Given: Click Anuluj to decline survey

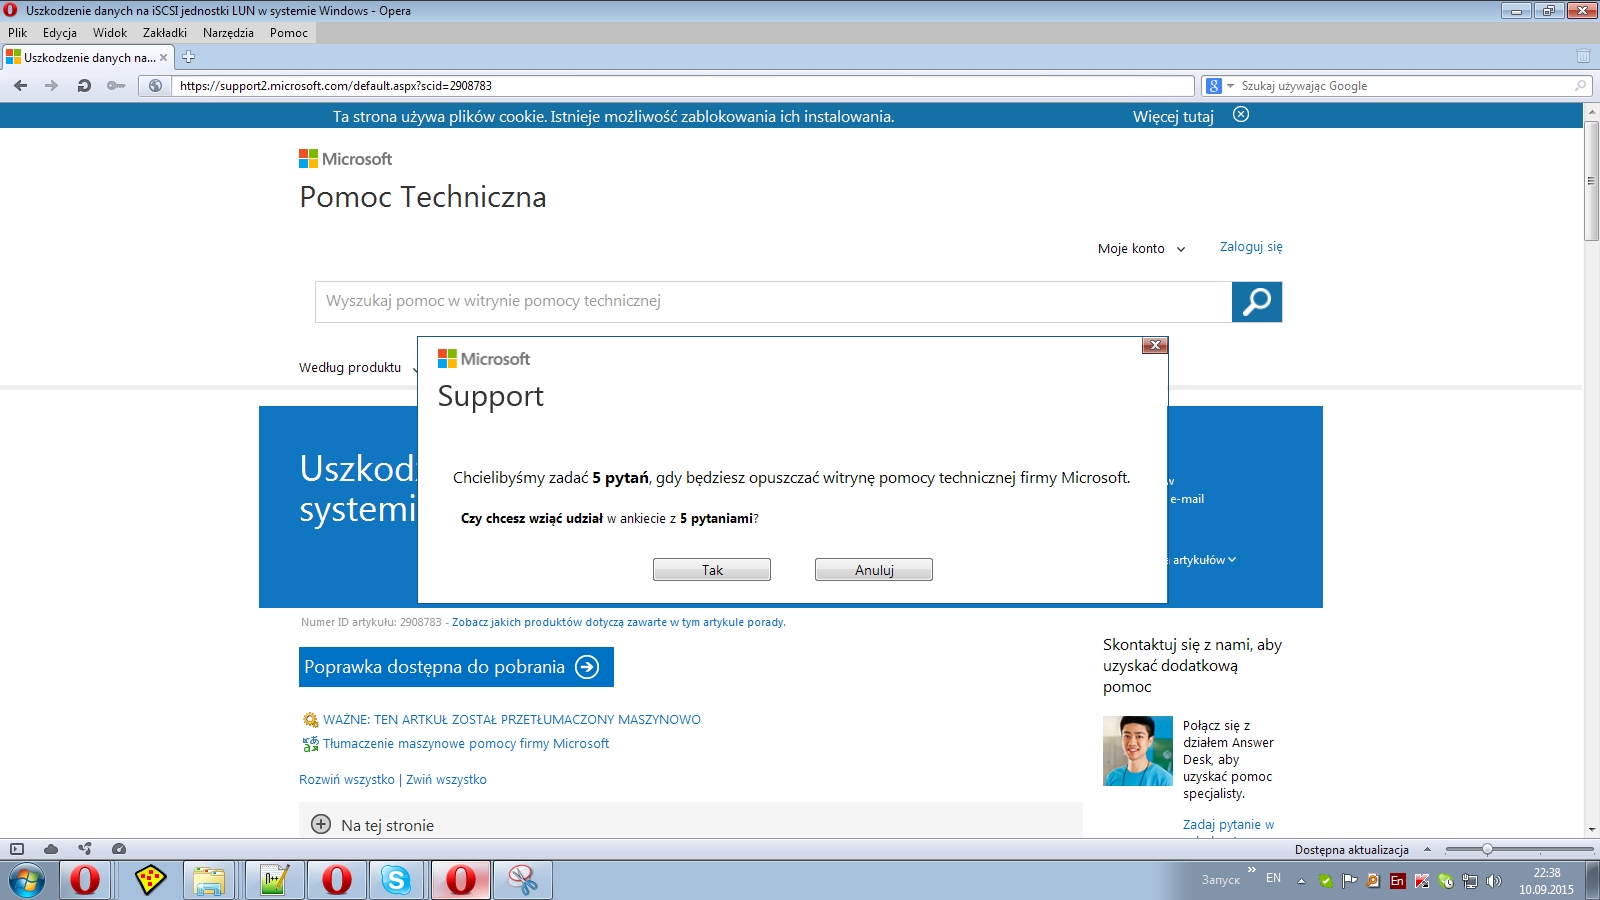Looking at the screenshot, I should coord(874,570).
